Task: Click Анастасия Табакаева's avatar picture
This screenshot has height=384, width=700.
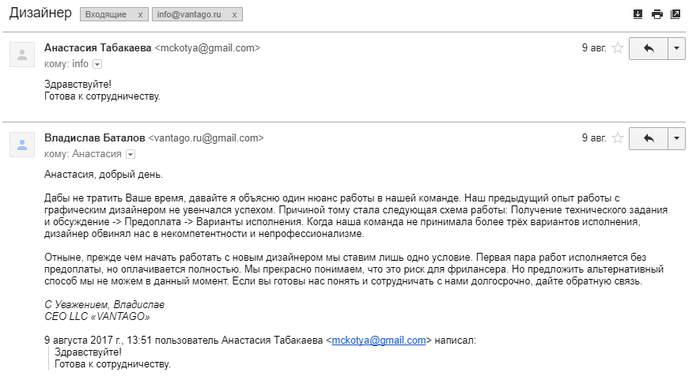Action: point(22,54)
